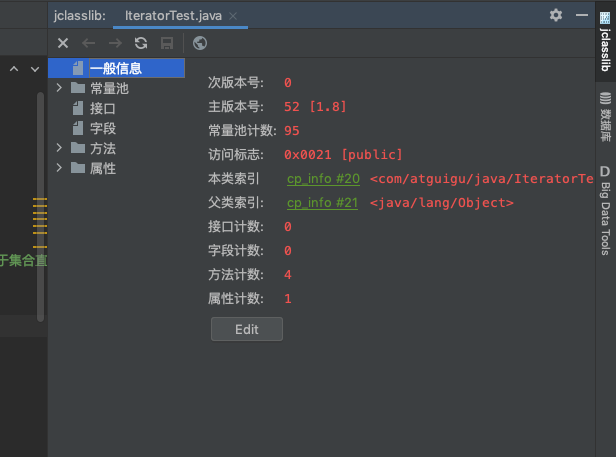Screen dimensions: 616x457
Task: Open the jclasslib side tool window
Action: (x=605, y=42)
